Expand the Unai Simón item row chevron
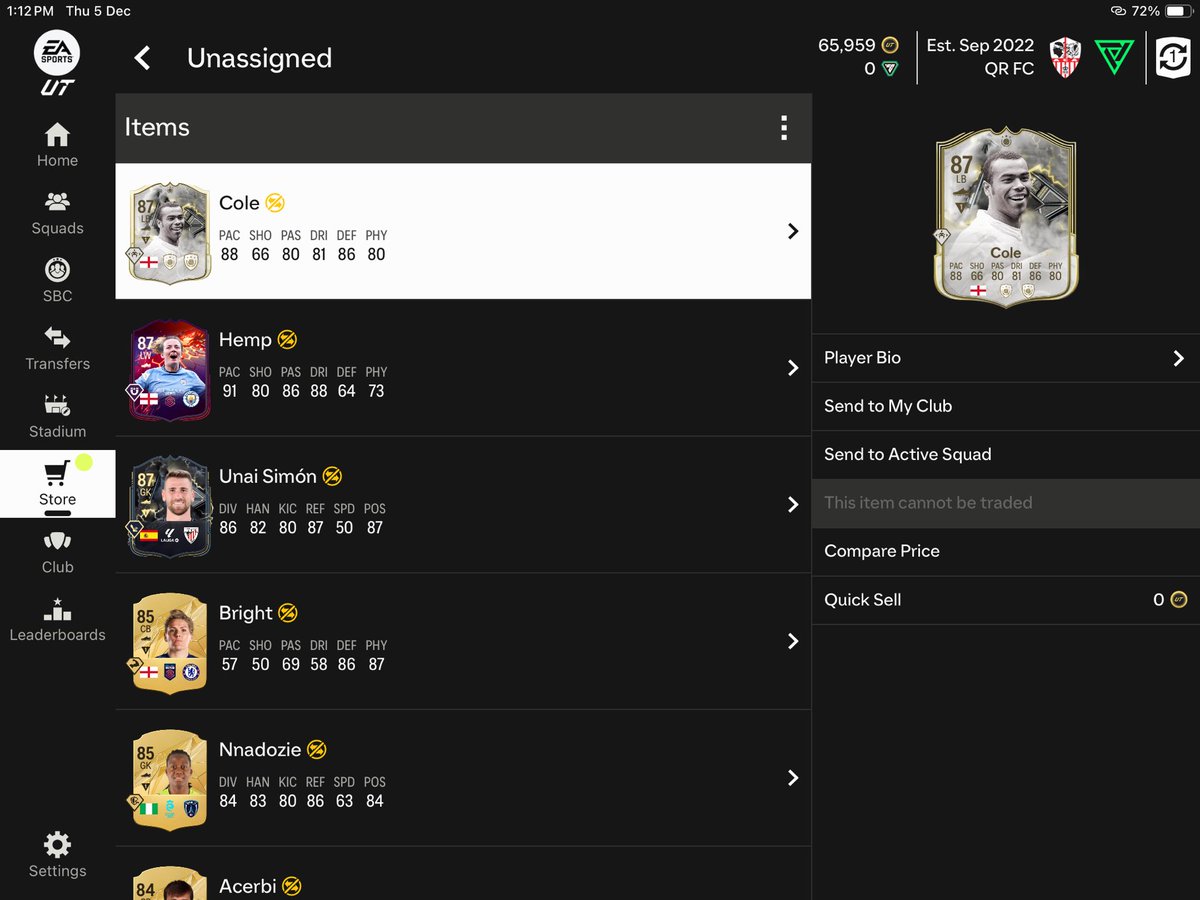Image resolution: width=1200 pixels, height=900 pixels. [793, 505]
